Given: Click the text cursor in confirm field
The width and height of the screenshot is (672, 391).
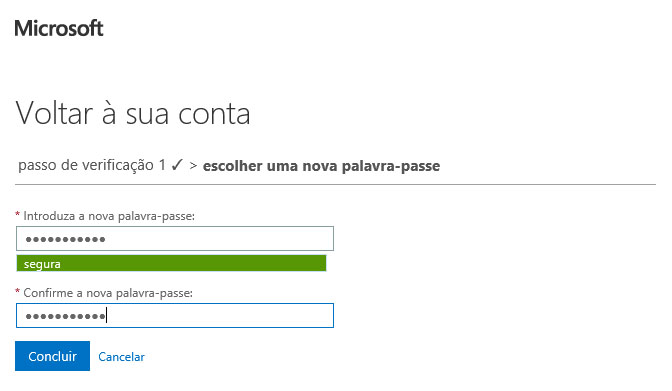Looking at the screenshot, I should pos(106,316).
